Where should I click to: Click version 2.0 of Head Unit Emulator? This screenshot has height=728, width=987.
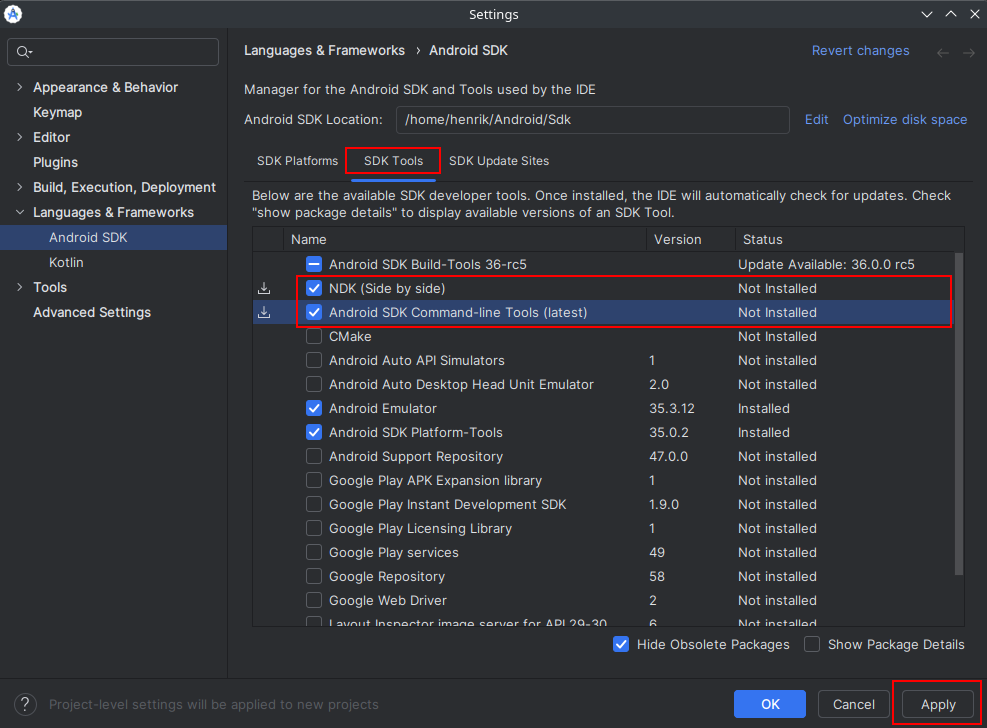659,384
